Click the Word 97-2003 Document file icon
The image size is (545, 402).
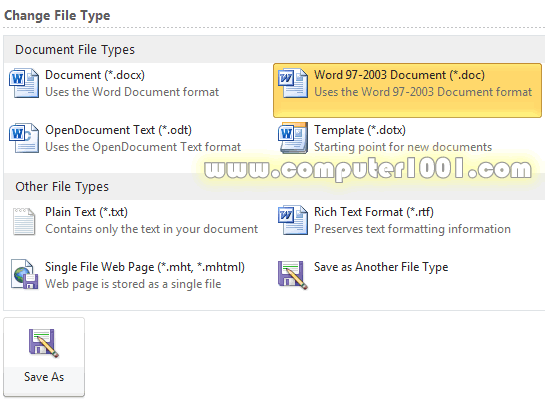(x=293, y=83)
